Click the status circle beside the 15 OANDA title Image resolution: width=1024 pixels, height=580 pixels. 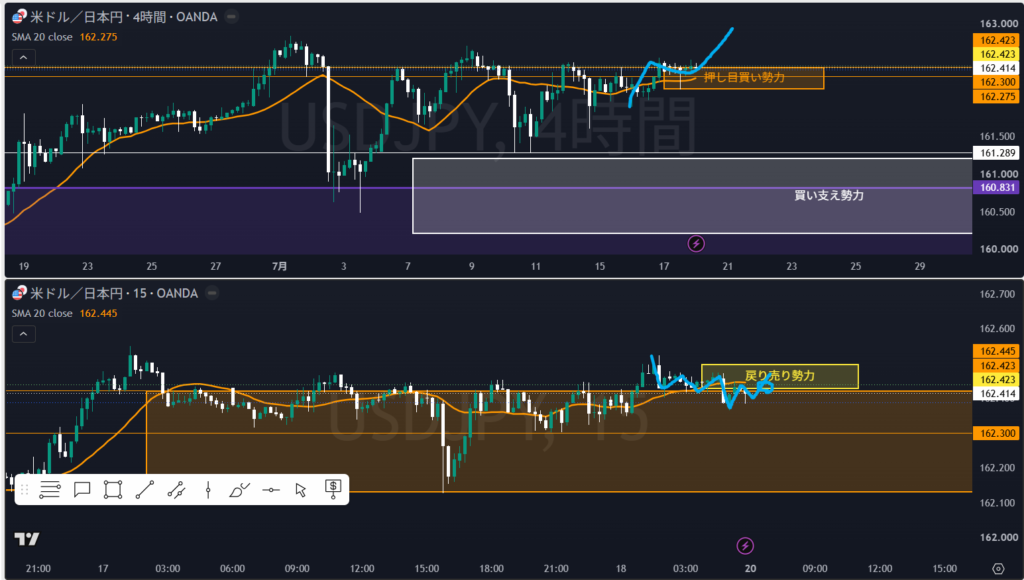pos(212,293)
